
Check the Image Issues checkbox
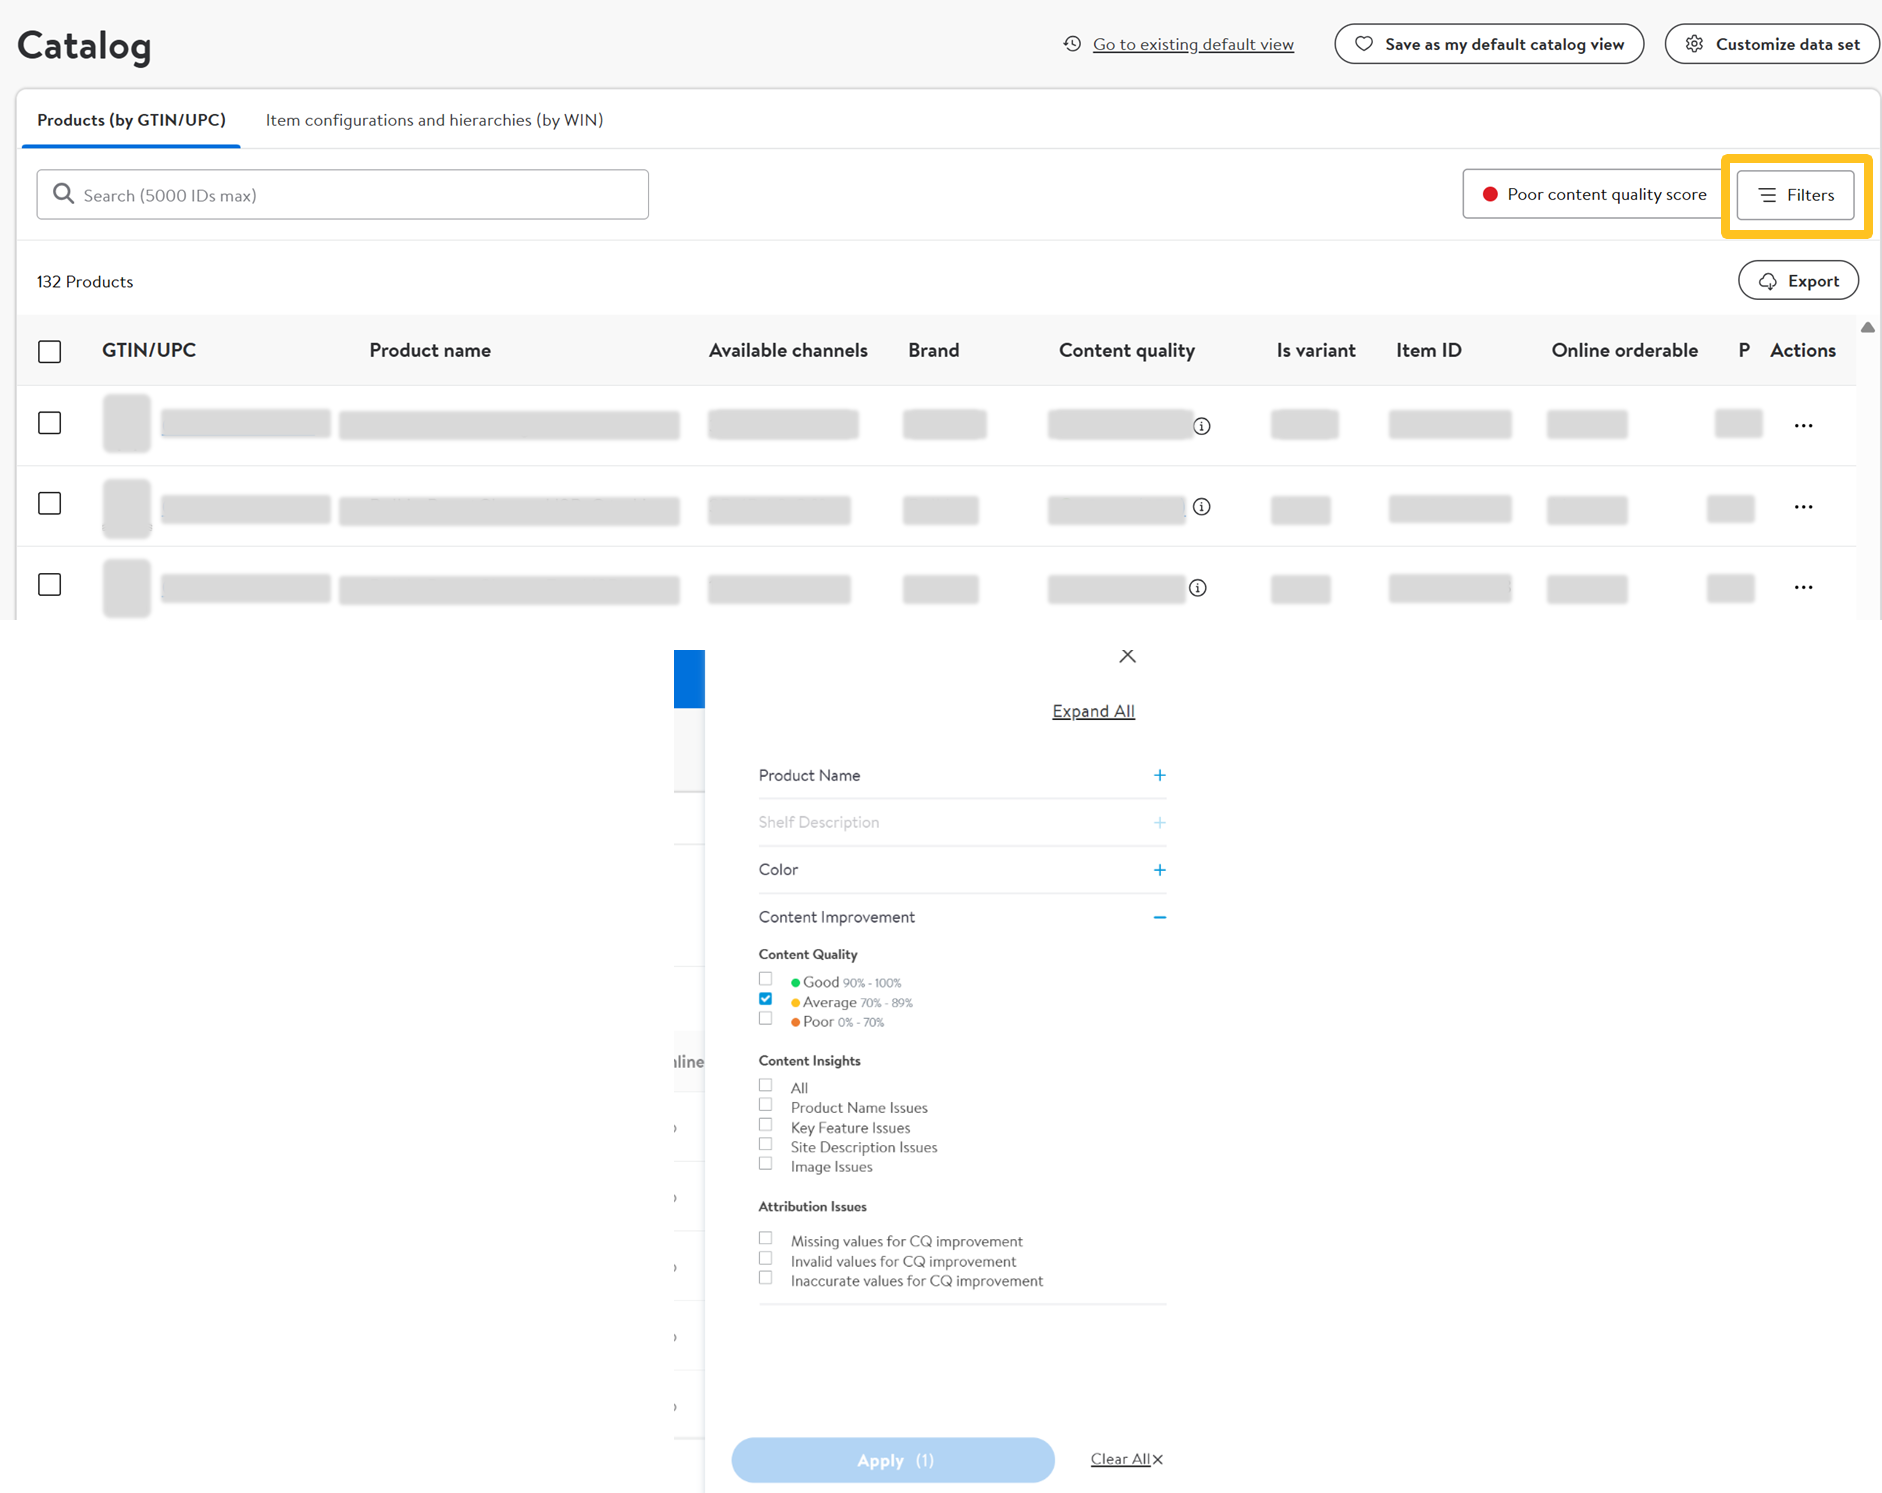(x=766, y=1164)
